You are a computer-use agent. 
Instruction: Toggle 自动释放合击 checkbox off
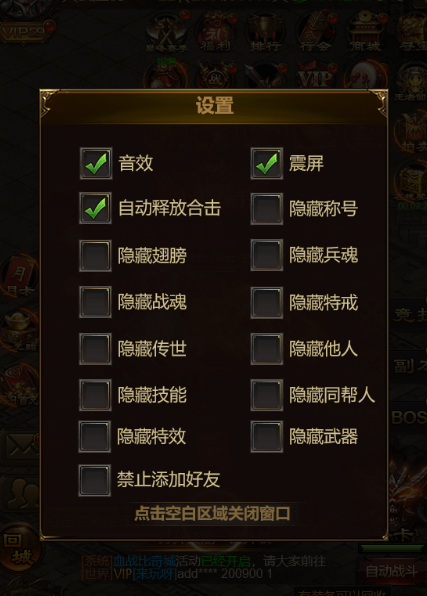pyautogui.click(x=95, y=208)
